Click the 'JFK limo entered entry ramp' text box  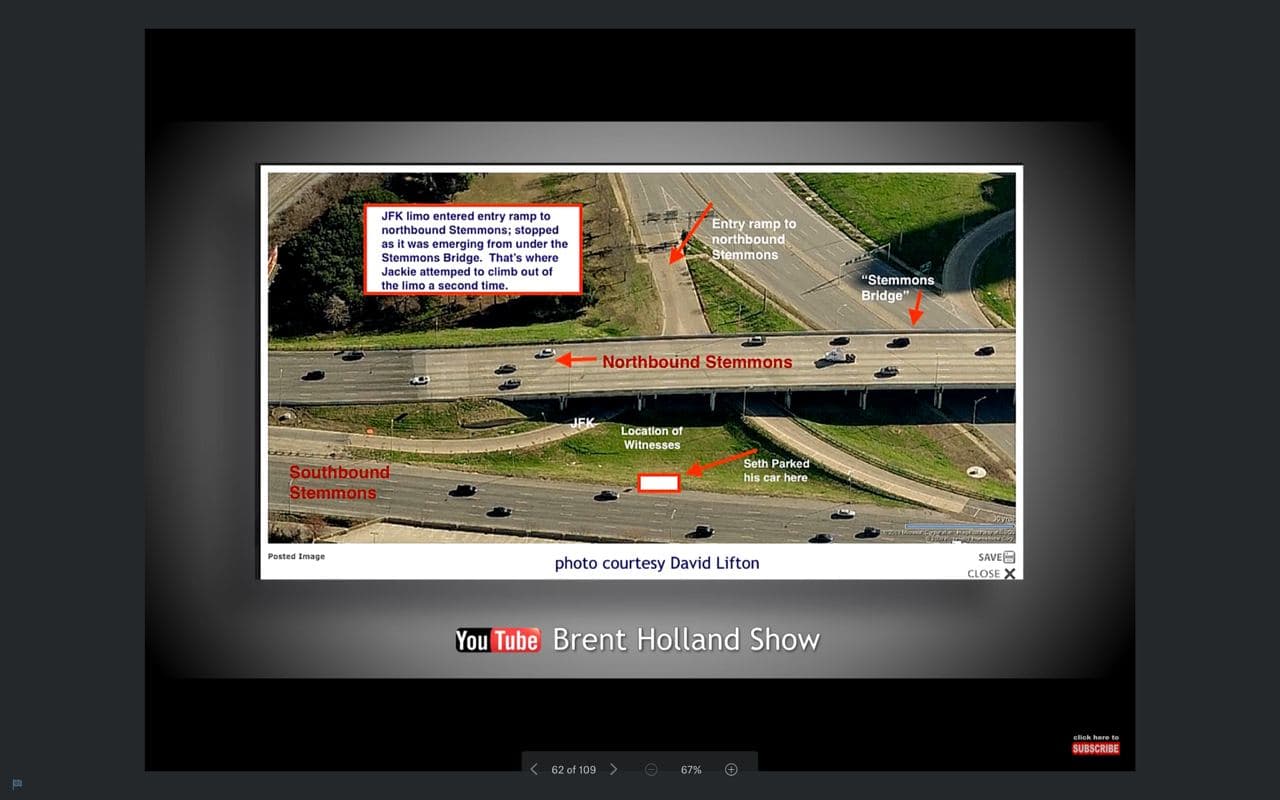473,250
